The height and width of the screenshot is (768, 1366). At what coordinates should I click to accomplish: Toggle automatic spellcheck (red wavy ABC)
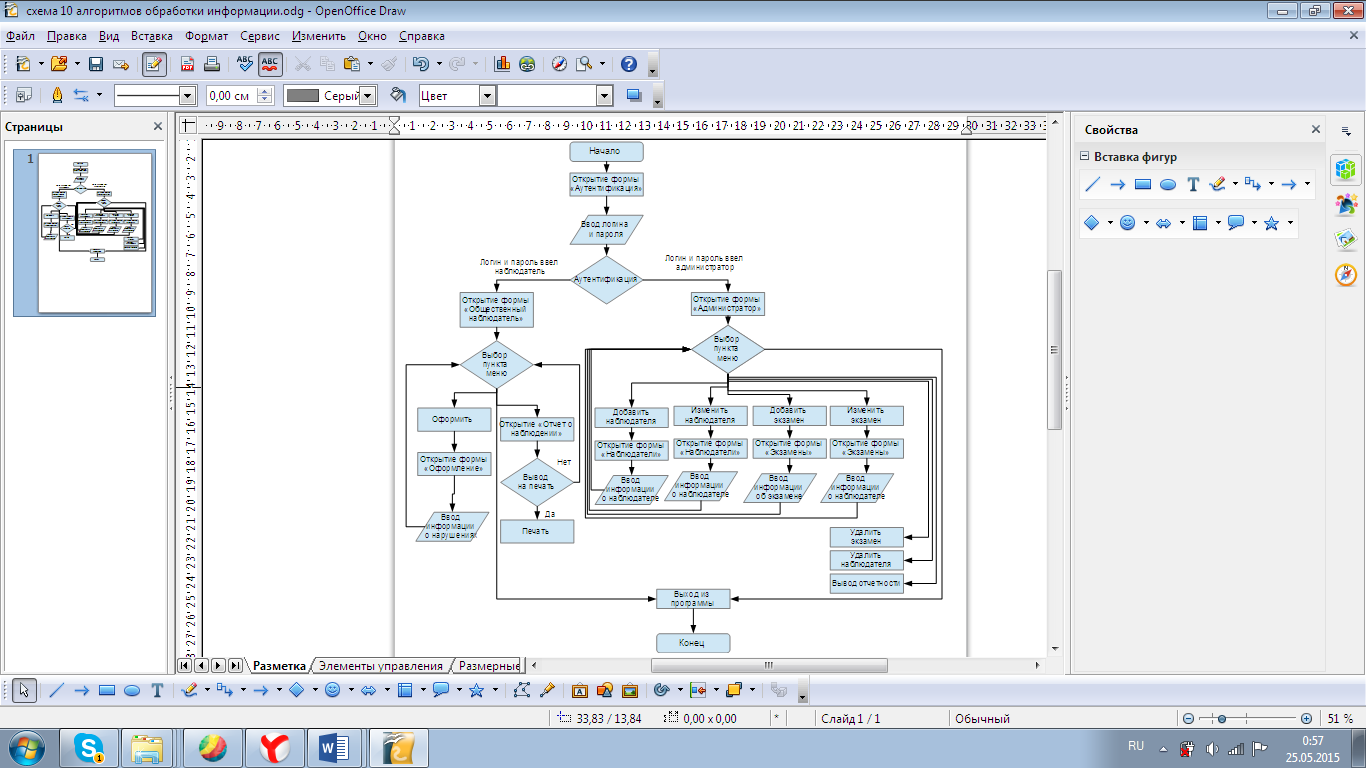[x=270, y=64]
